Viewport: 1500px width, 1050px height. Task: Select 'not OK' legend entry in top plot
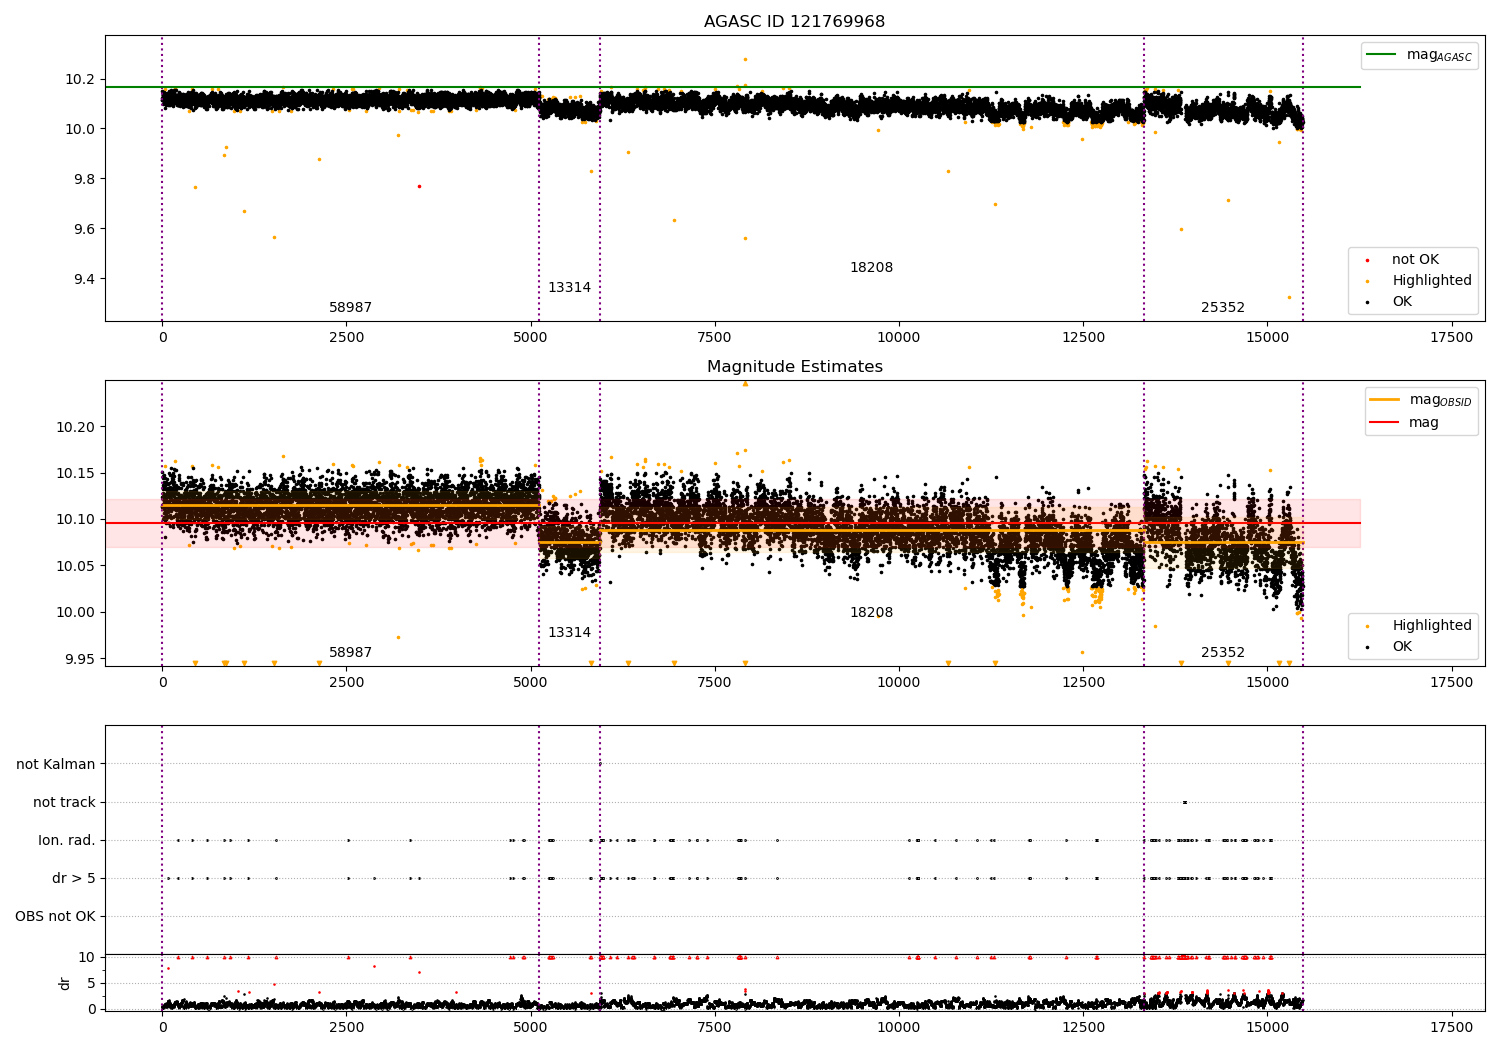(x=1415, y=260)
